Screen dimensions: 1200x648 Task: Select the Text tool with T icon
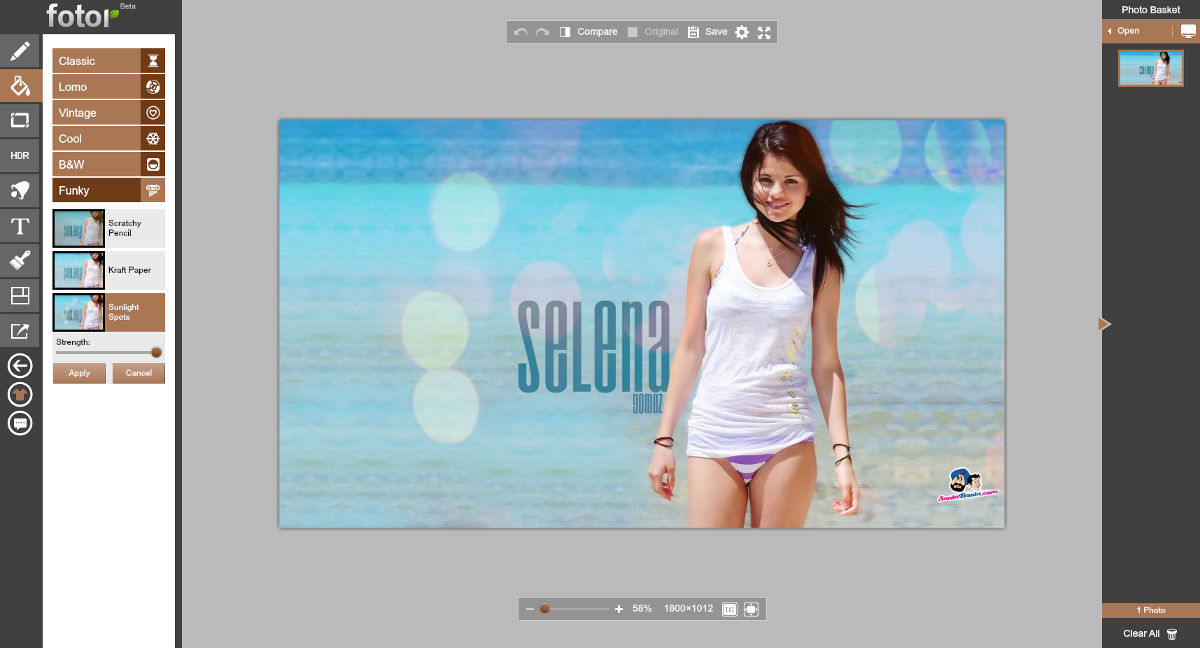tap(20, 226)
